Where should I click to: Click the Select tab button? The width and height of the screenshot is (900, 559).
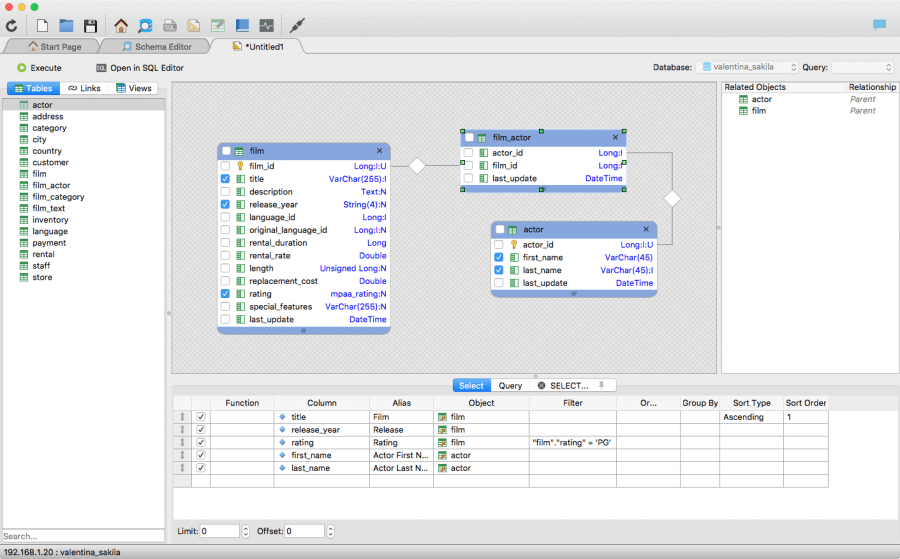point(471,386)
